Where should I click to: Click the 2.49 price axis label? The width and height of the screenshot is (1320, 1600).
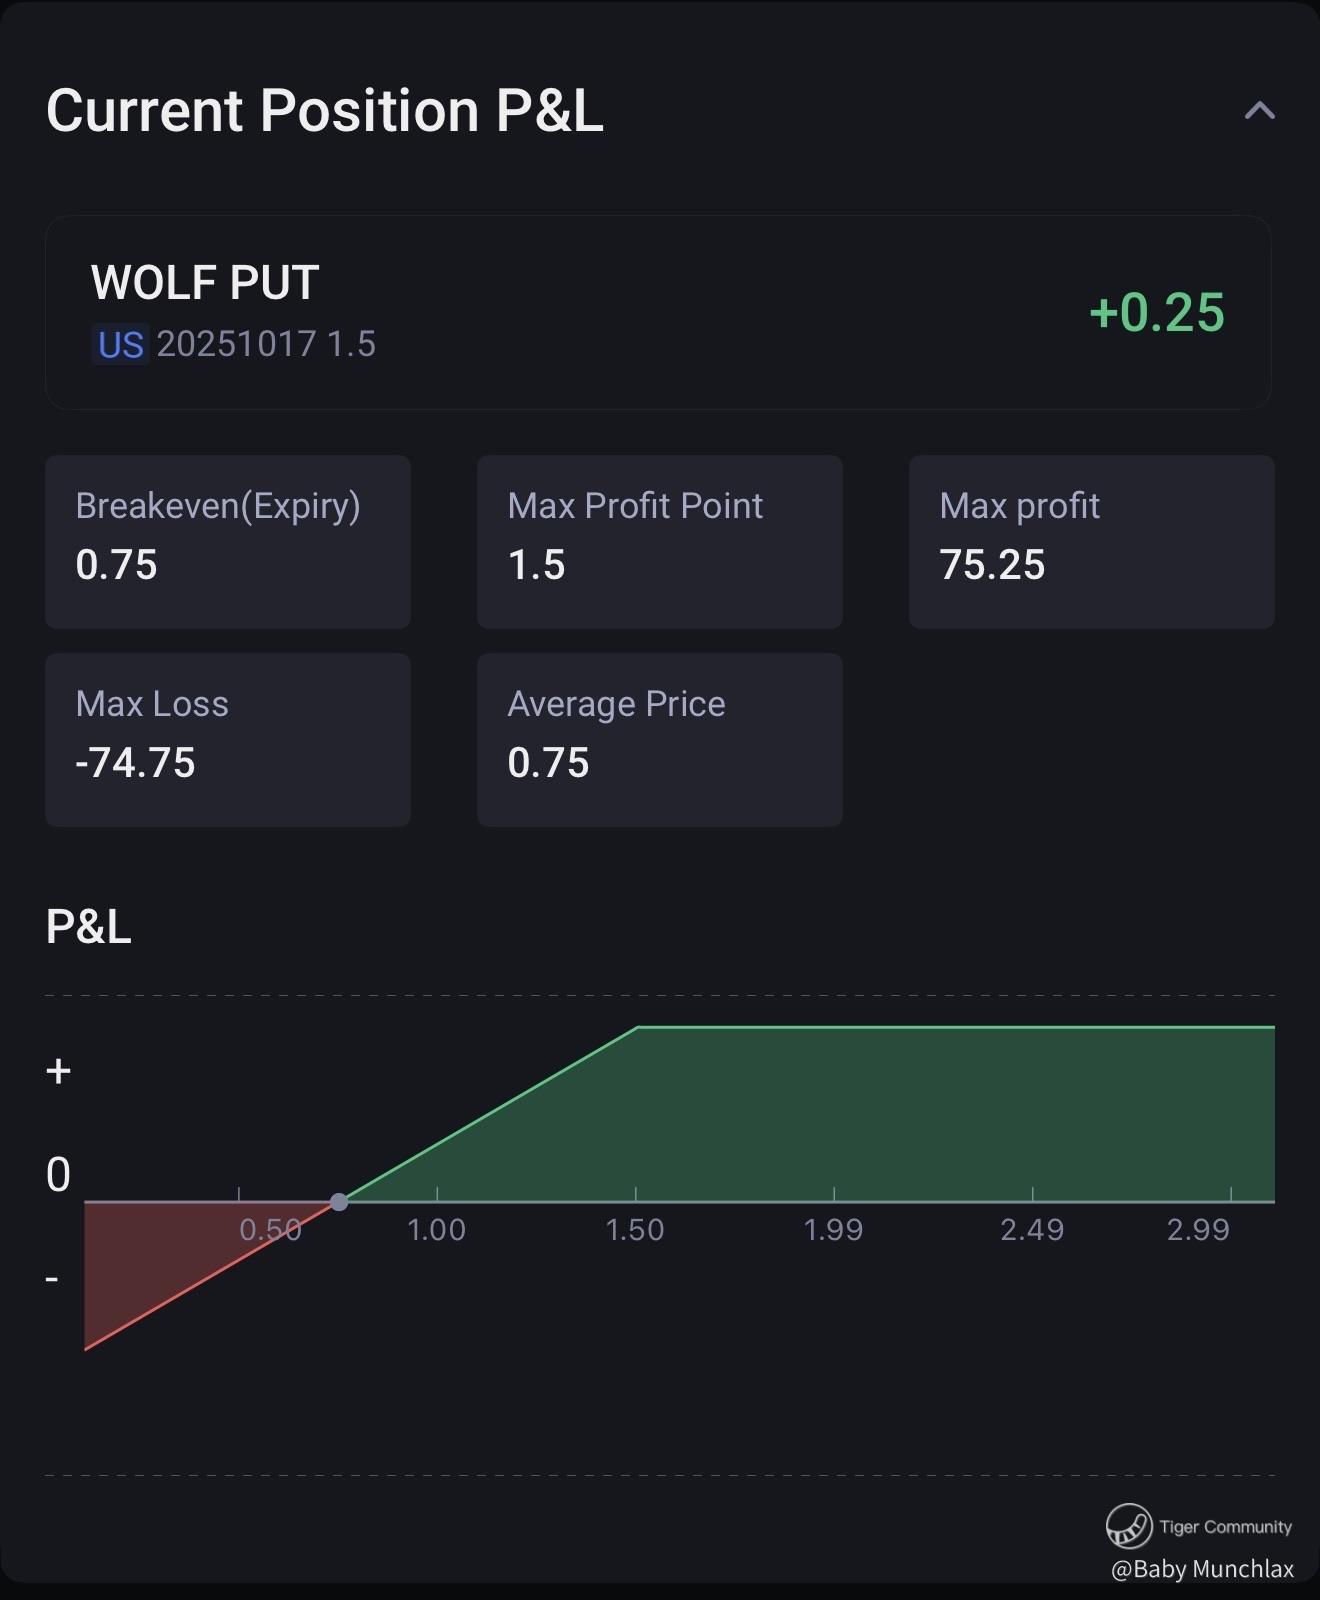[1032, 1230]
